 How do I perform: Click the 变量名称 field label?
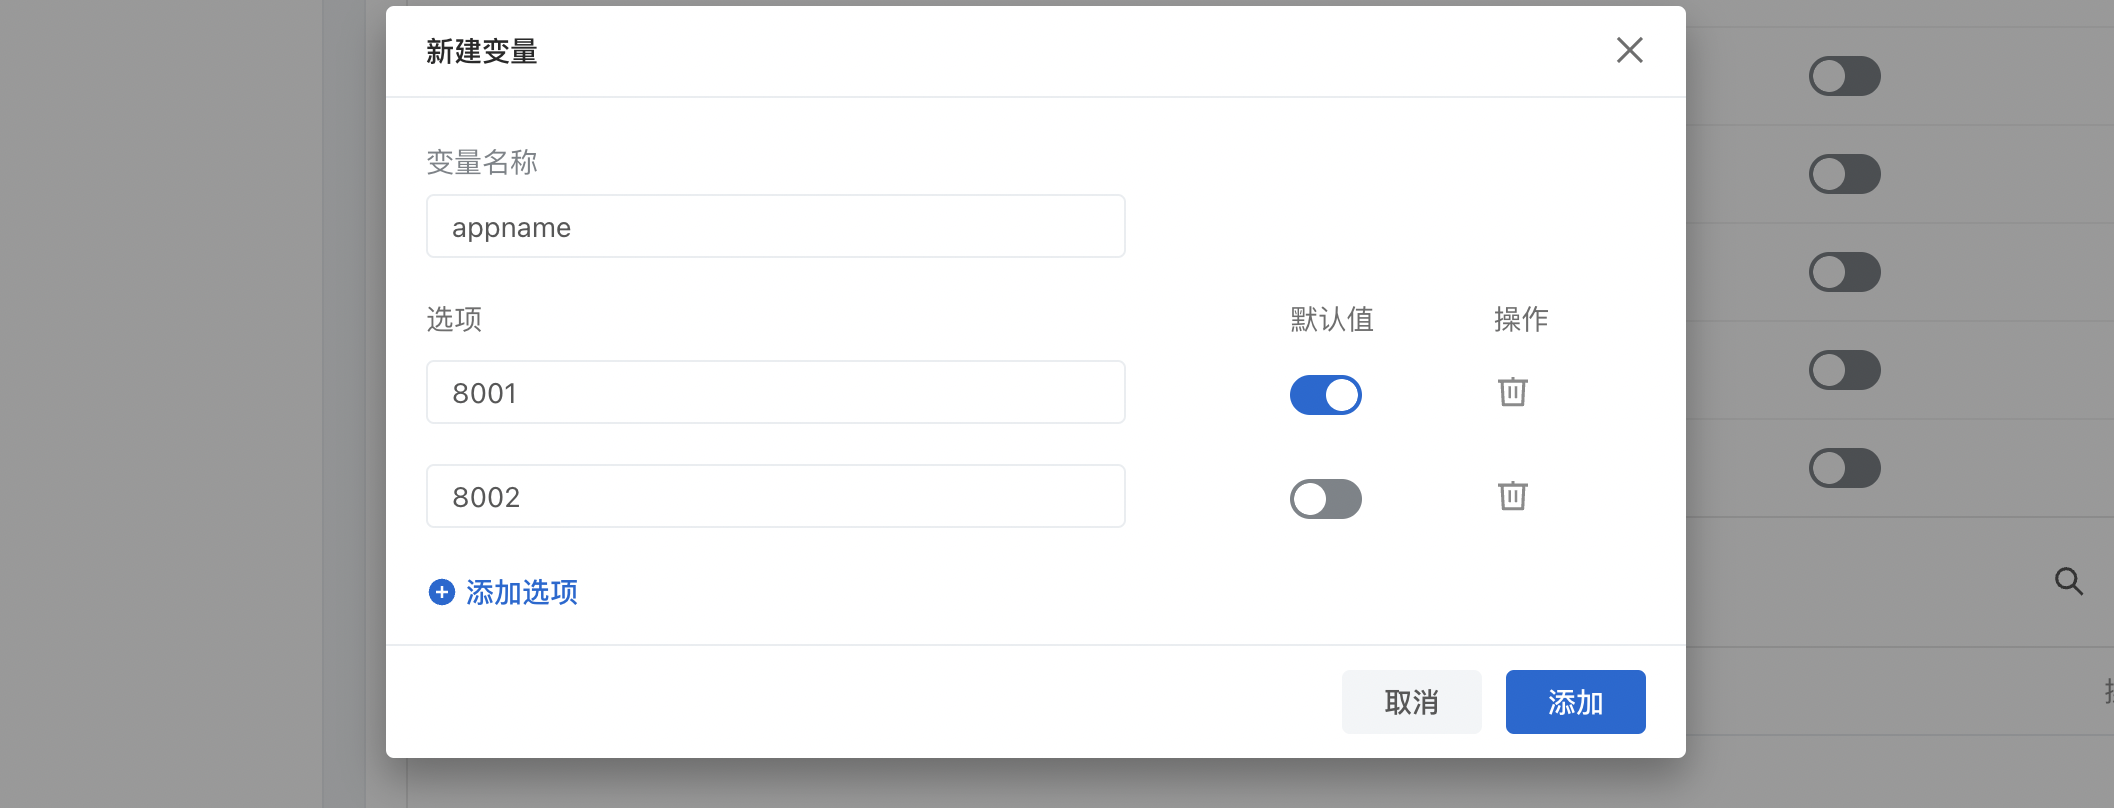click(481, 162)
